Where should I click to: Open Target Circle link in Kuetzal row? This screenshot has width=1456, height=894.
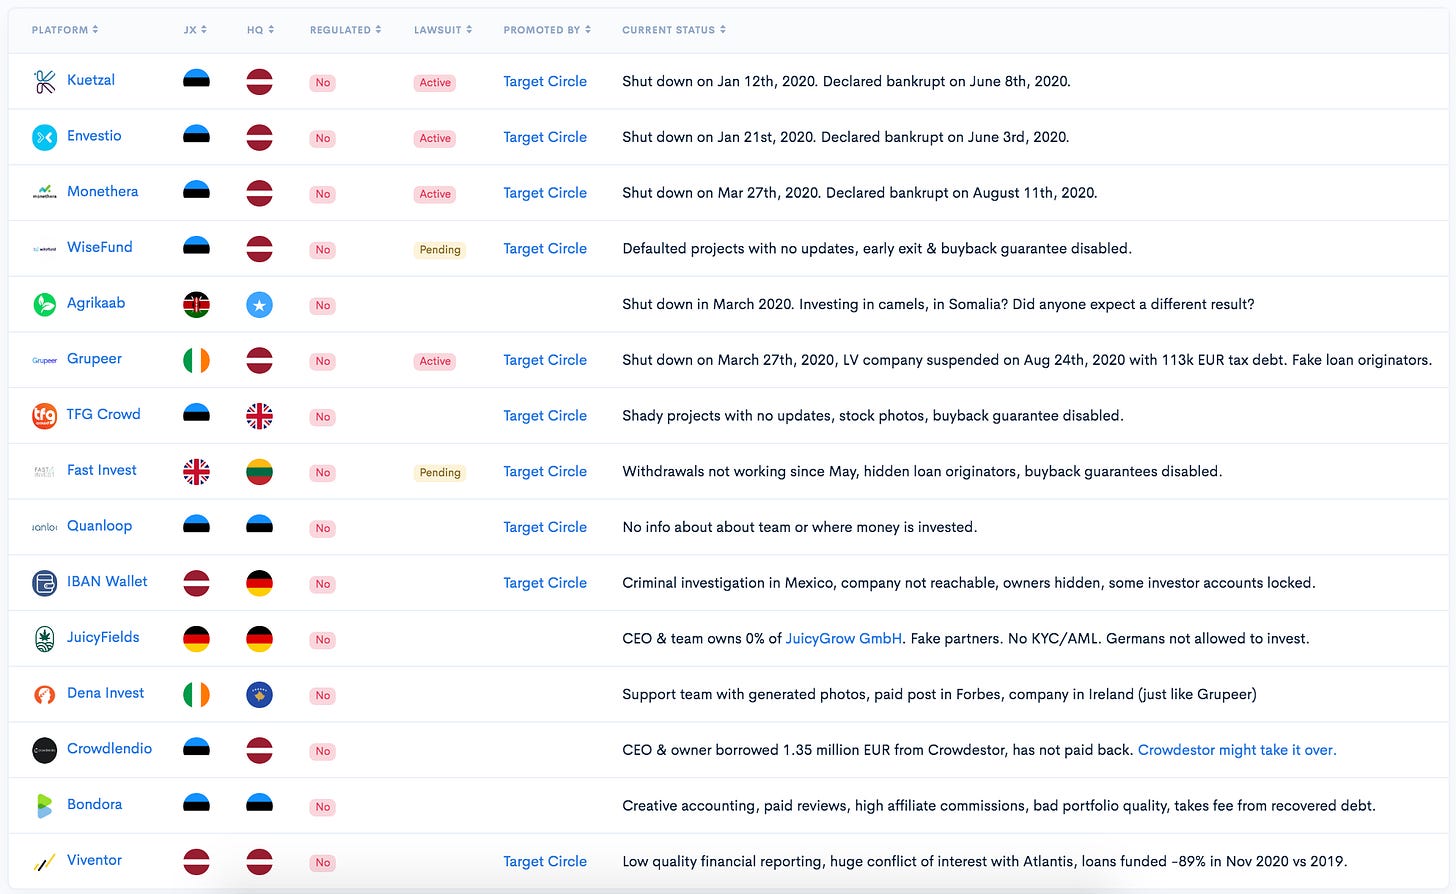point(545,81)
